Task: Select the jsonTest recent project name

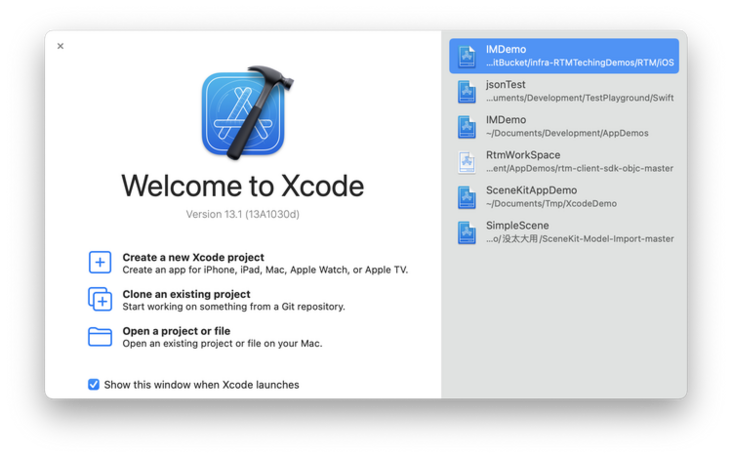Action: click(506, 85)
